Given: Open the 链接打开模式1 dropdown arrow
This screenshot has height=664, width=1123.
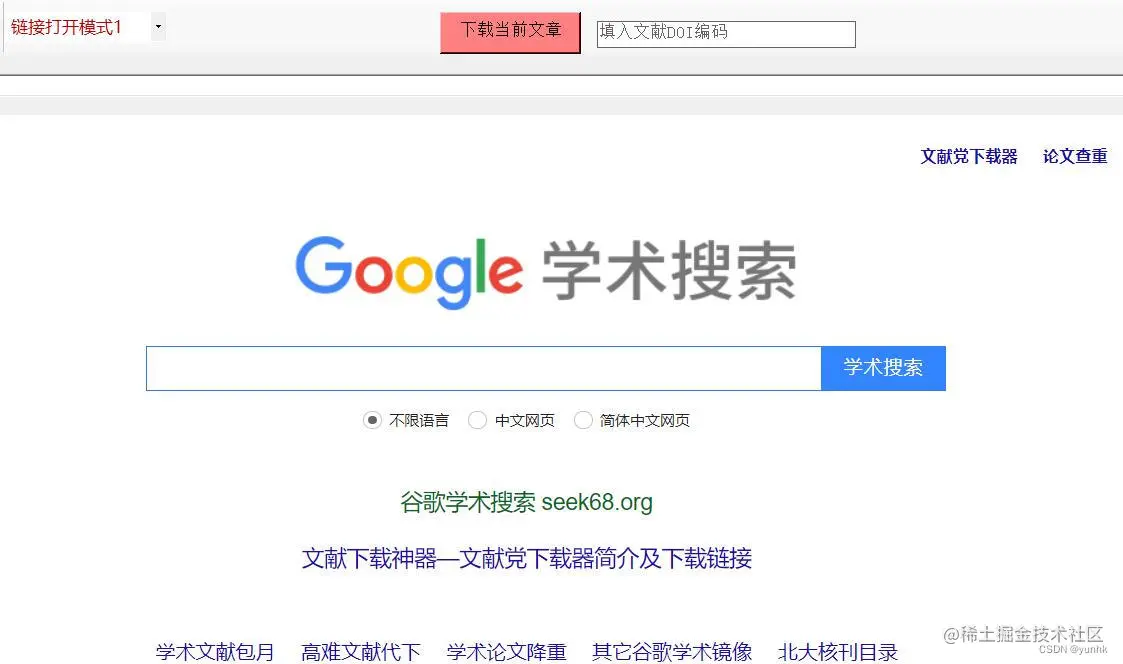Looking at the screenshot, I should tap(158, 27).
